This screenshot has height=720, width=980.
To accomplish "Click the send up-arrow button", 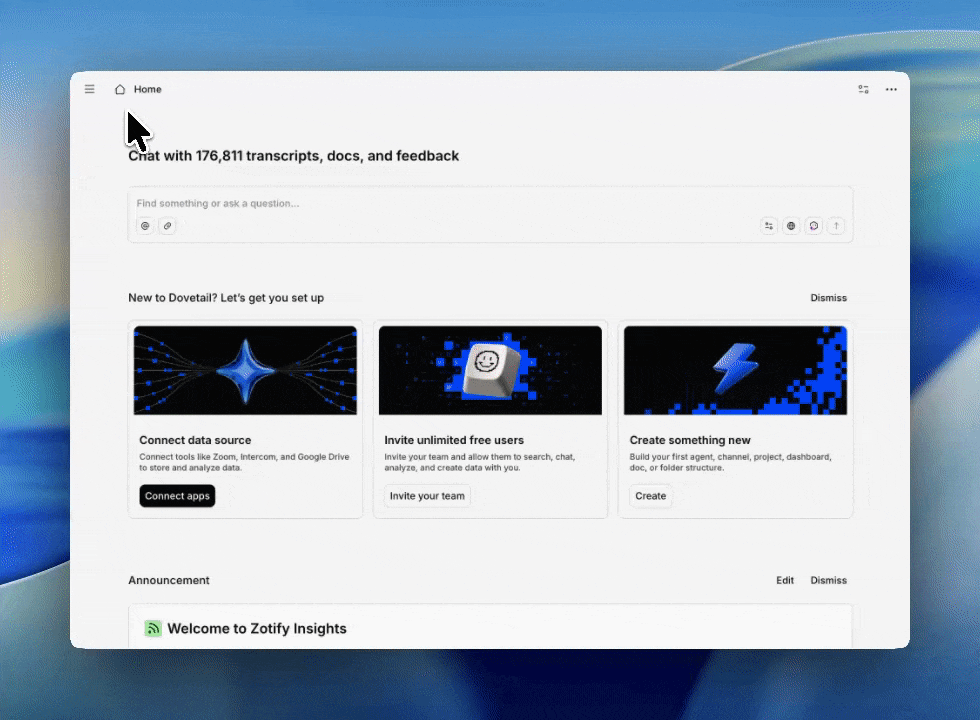I will [836, 226].
